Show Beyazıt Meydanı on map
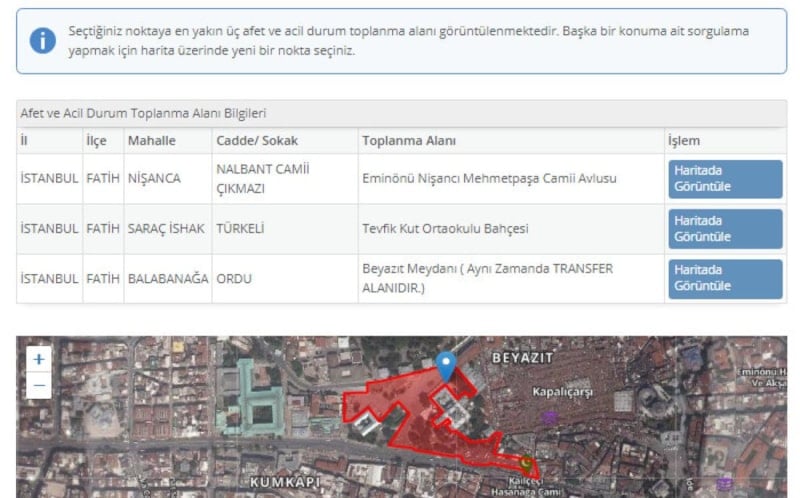Image resolution: width=800 pixels, height=498 pixels. pyautogui.click(x=725, y=279)
